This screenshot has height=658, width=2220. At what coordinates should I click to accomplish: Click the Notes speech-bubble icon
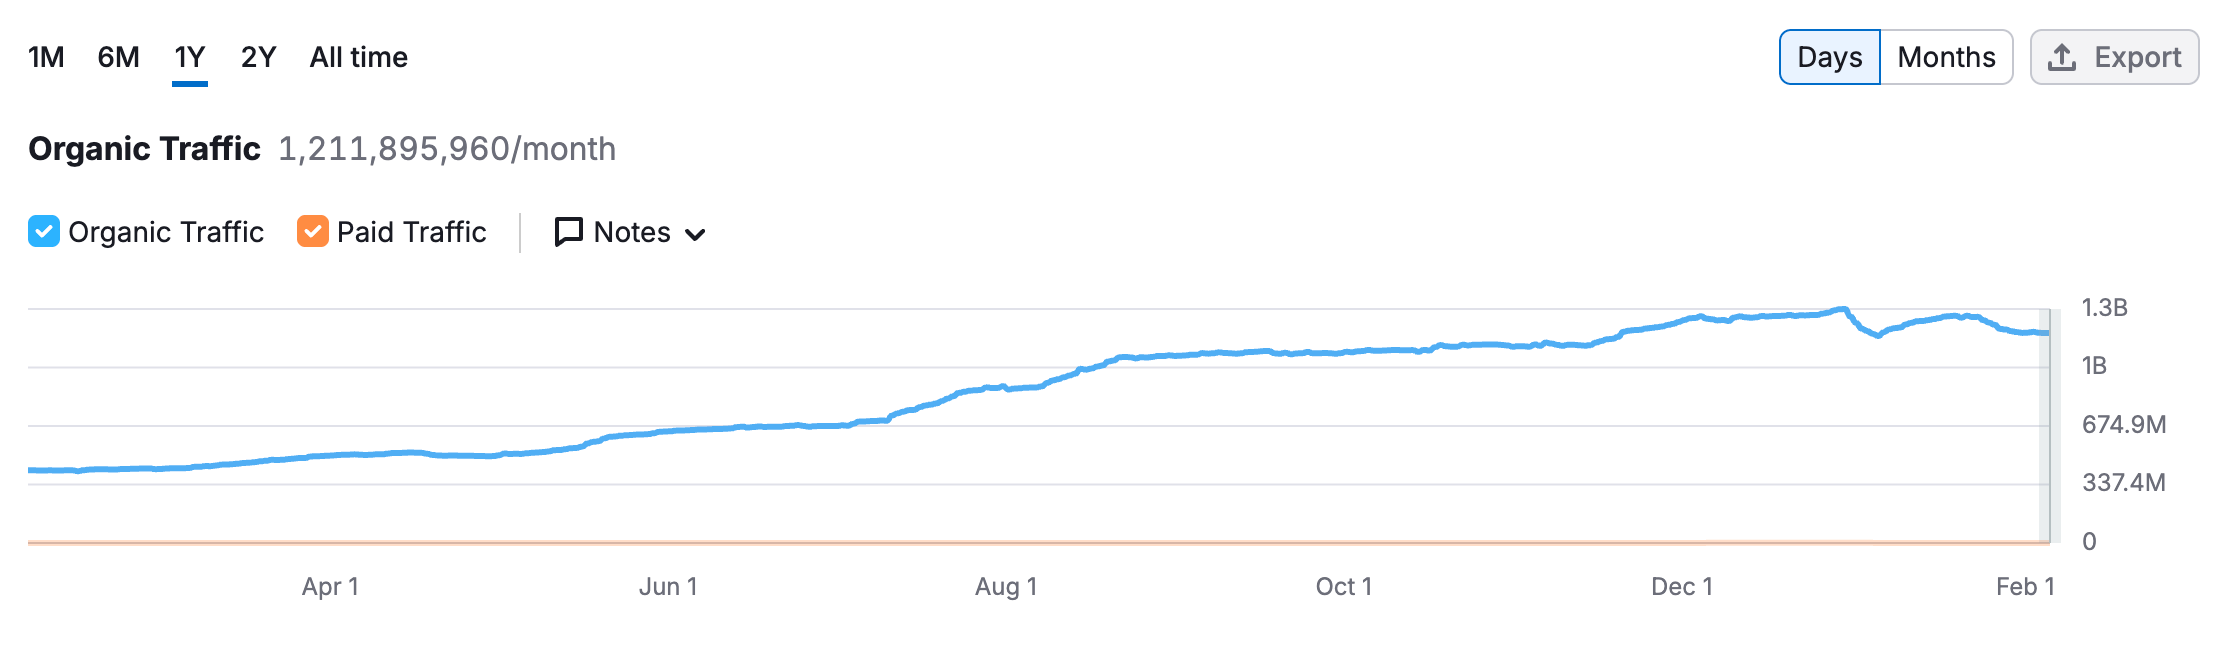(569, 232)
